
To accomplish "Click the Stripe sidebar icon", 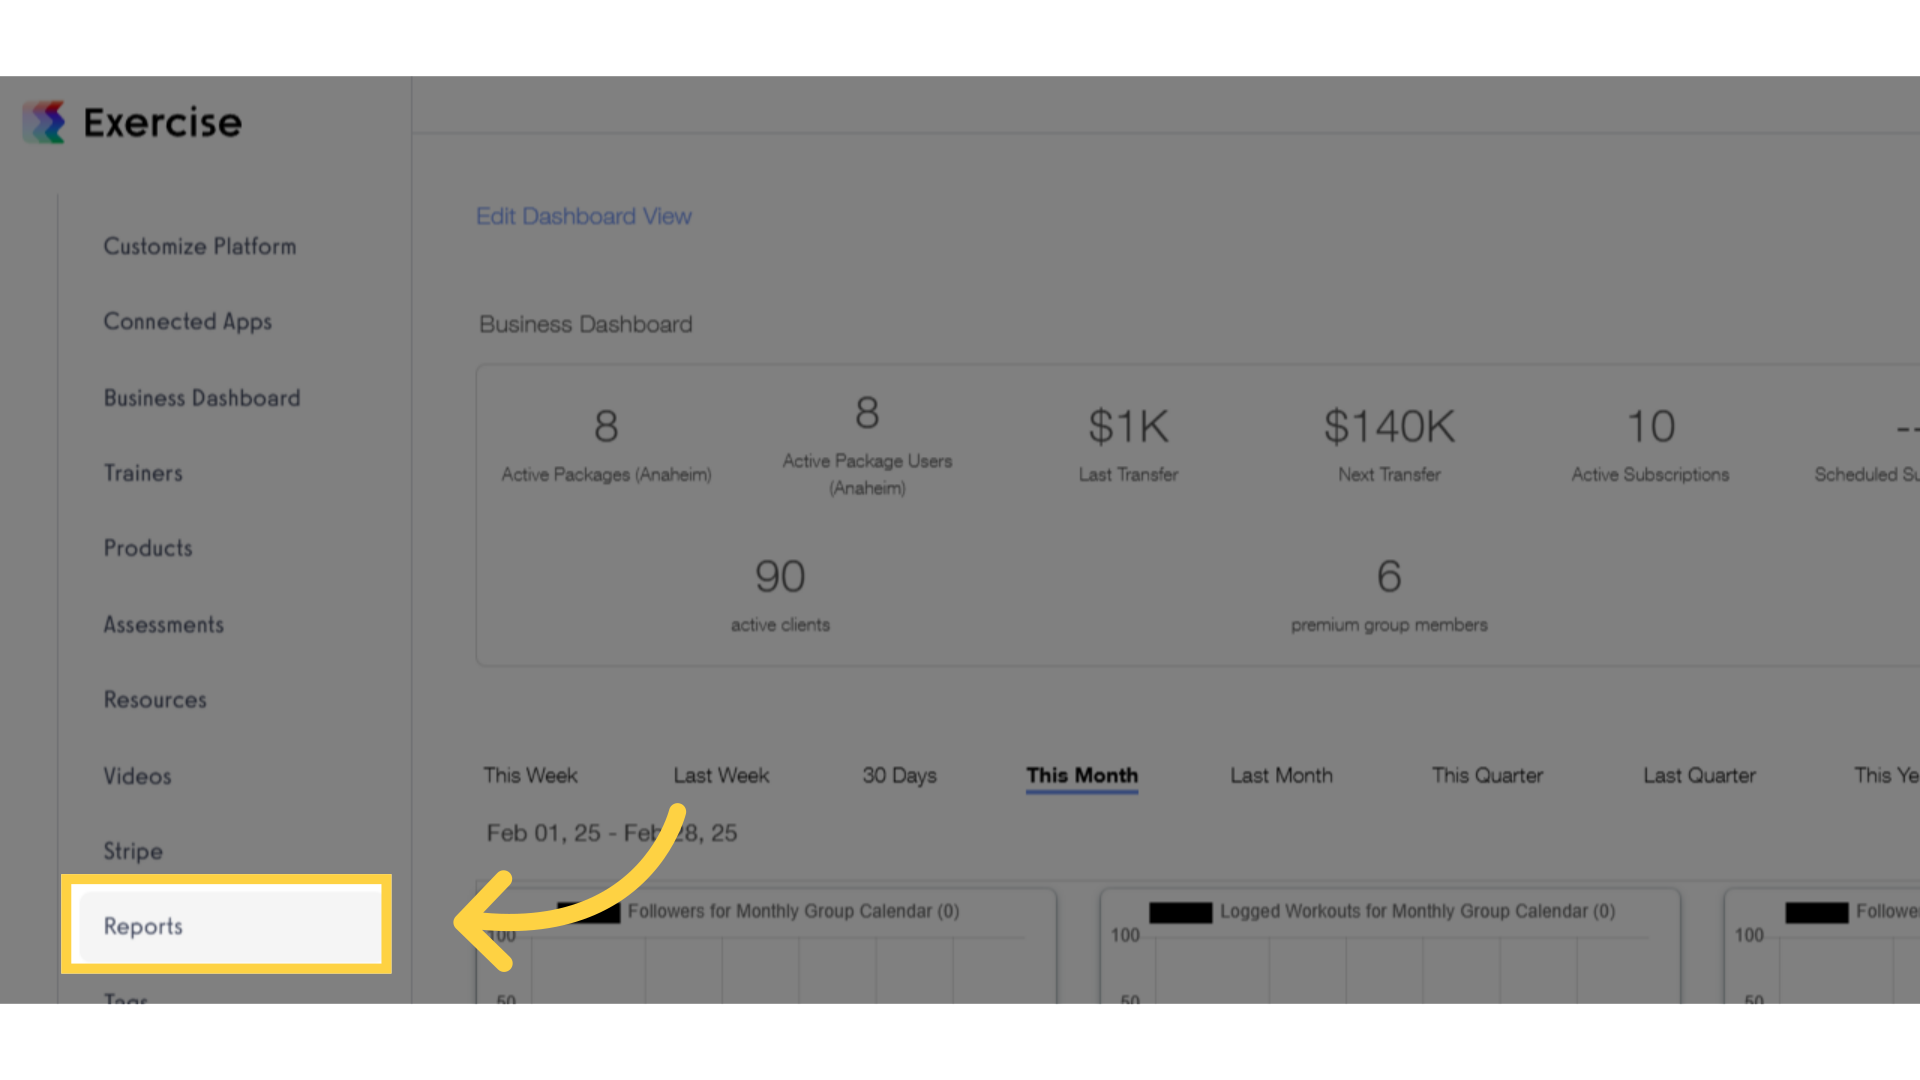I will point(133,851).
